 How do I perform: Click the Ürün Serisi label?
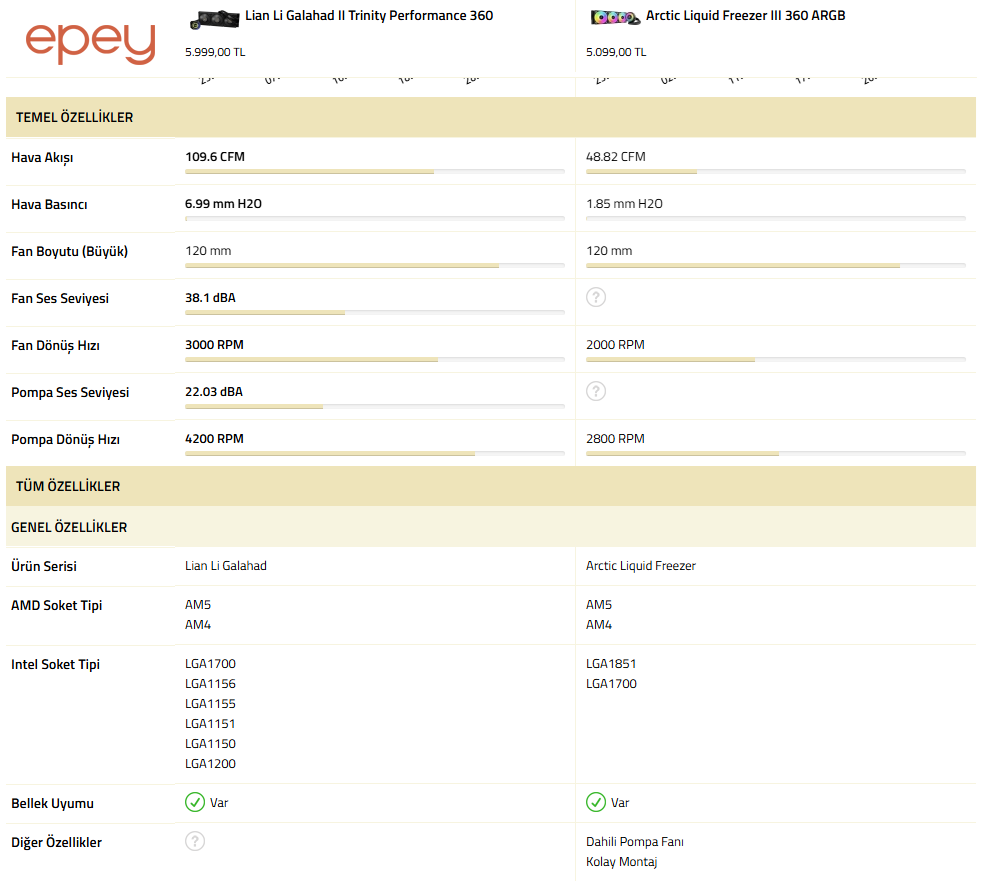click(44, 566)
